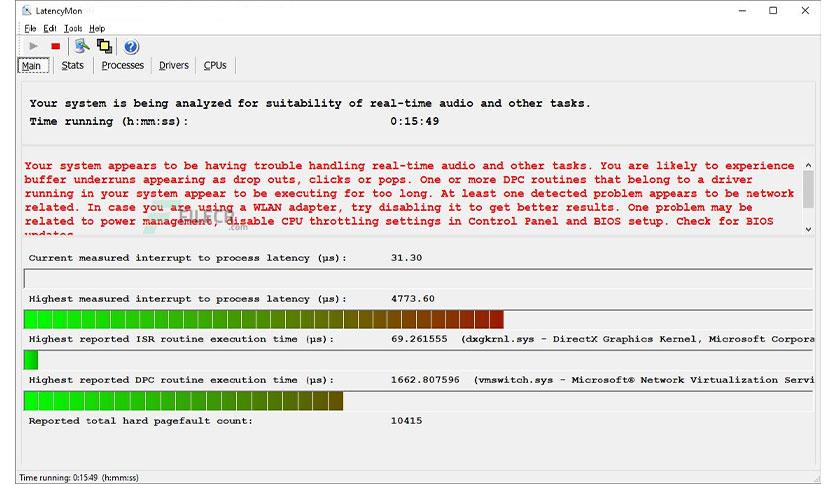This screenshot has height=484, width=836.
Task: Click 'Highest measured interrupt to process latency' label
Action: pyautogui.click(x=188, y=299)
